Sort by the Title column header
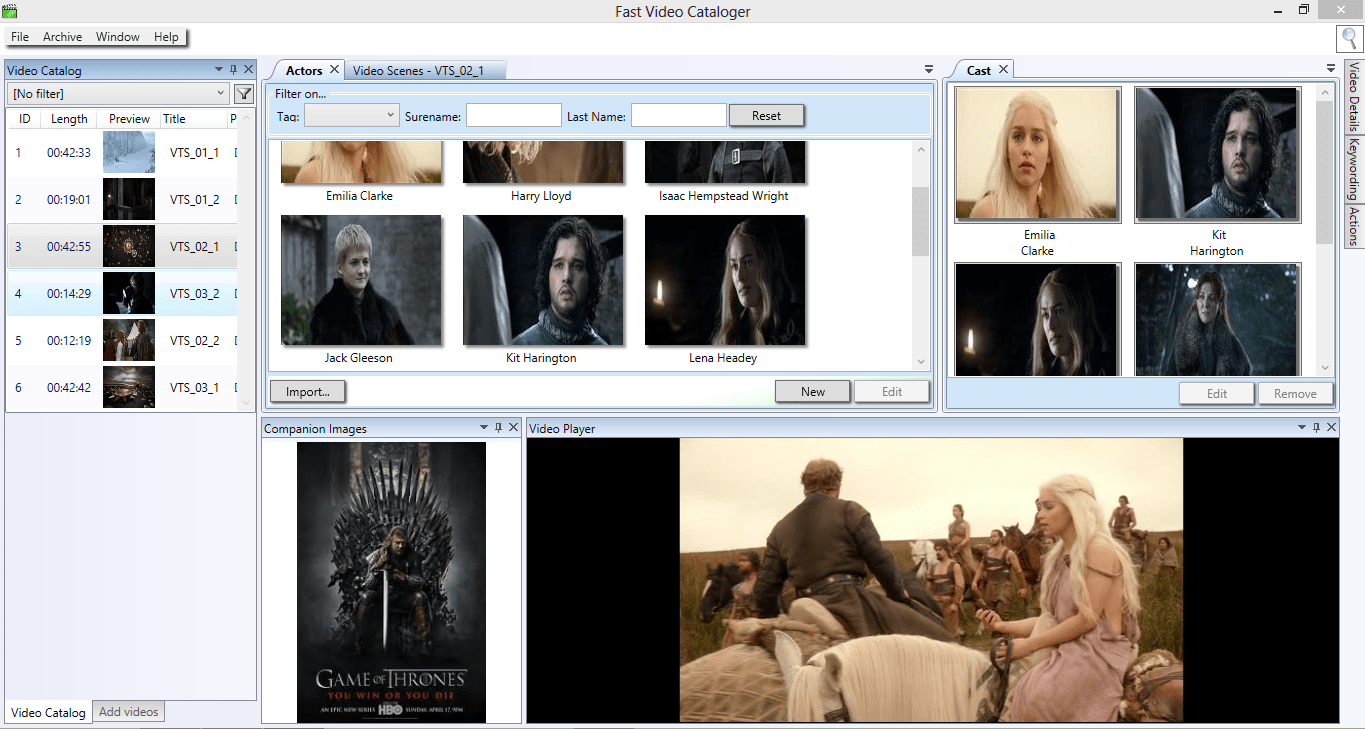 193,119
